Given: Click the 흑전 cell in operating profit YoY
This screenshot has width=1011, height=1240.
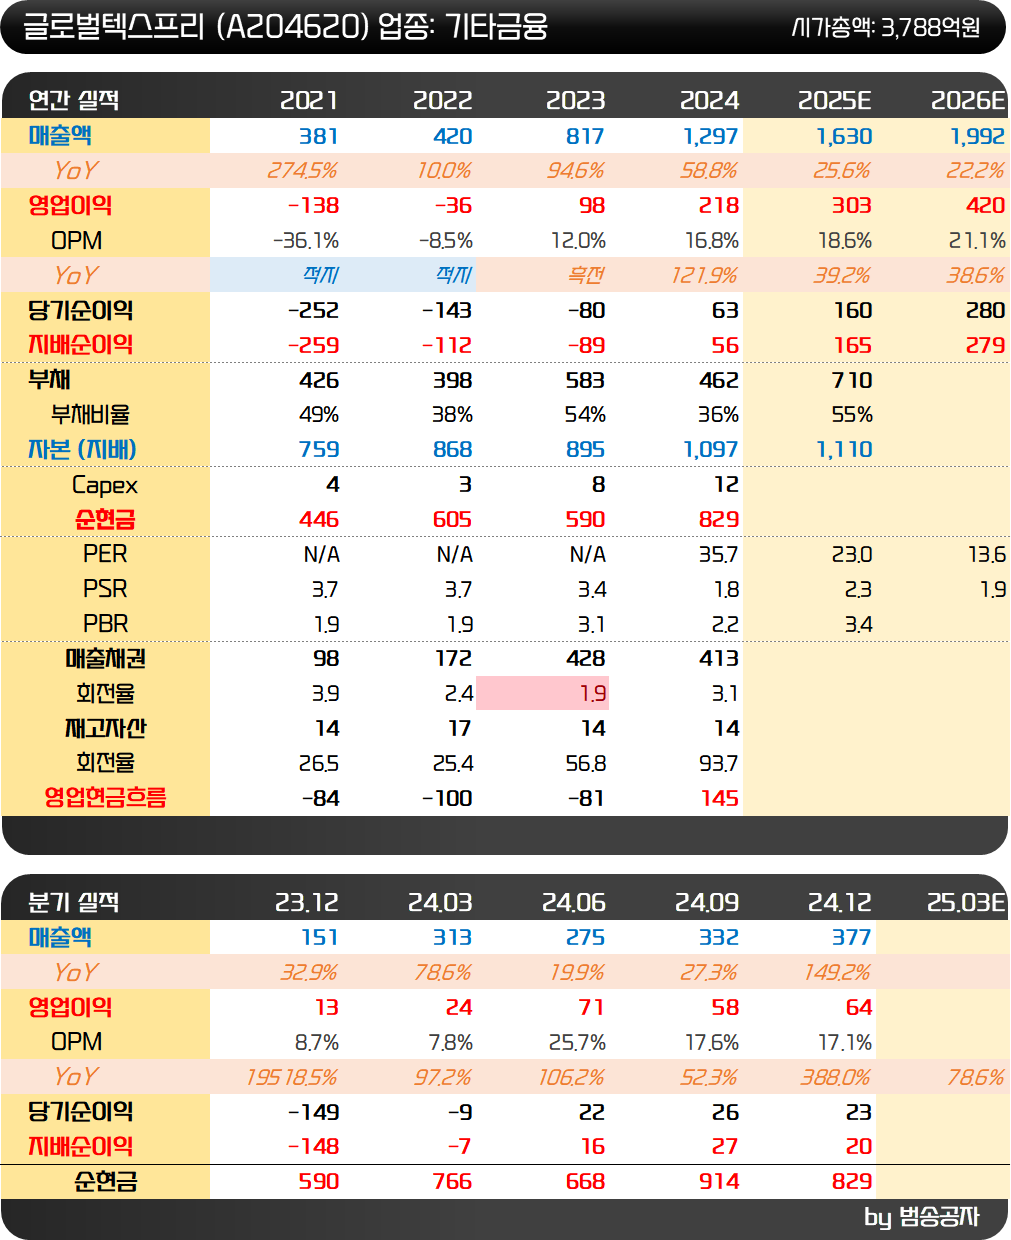Looking at the screenshot, I should pos(587,275).
